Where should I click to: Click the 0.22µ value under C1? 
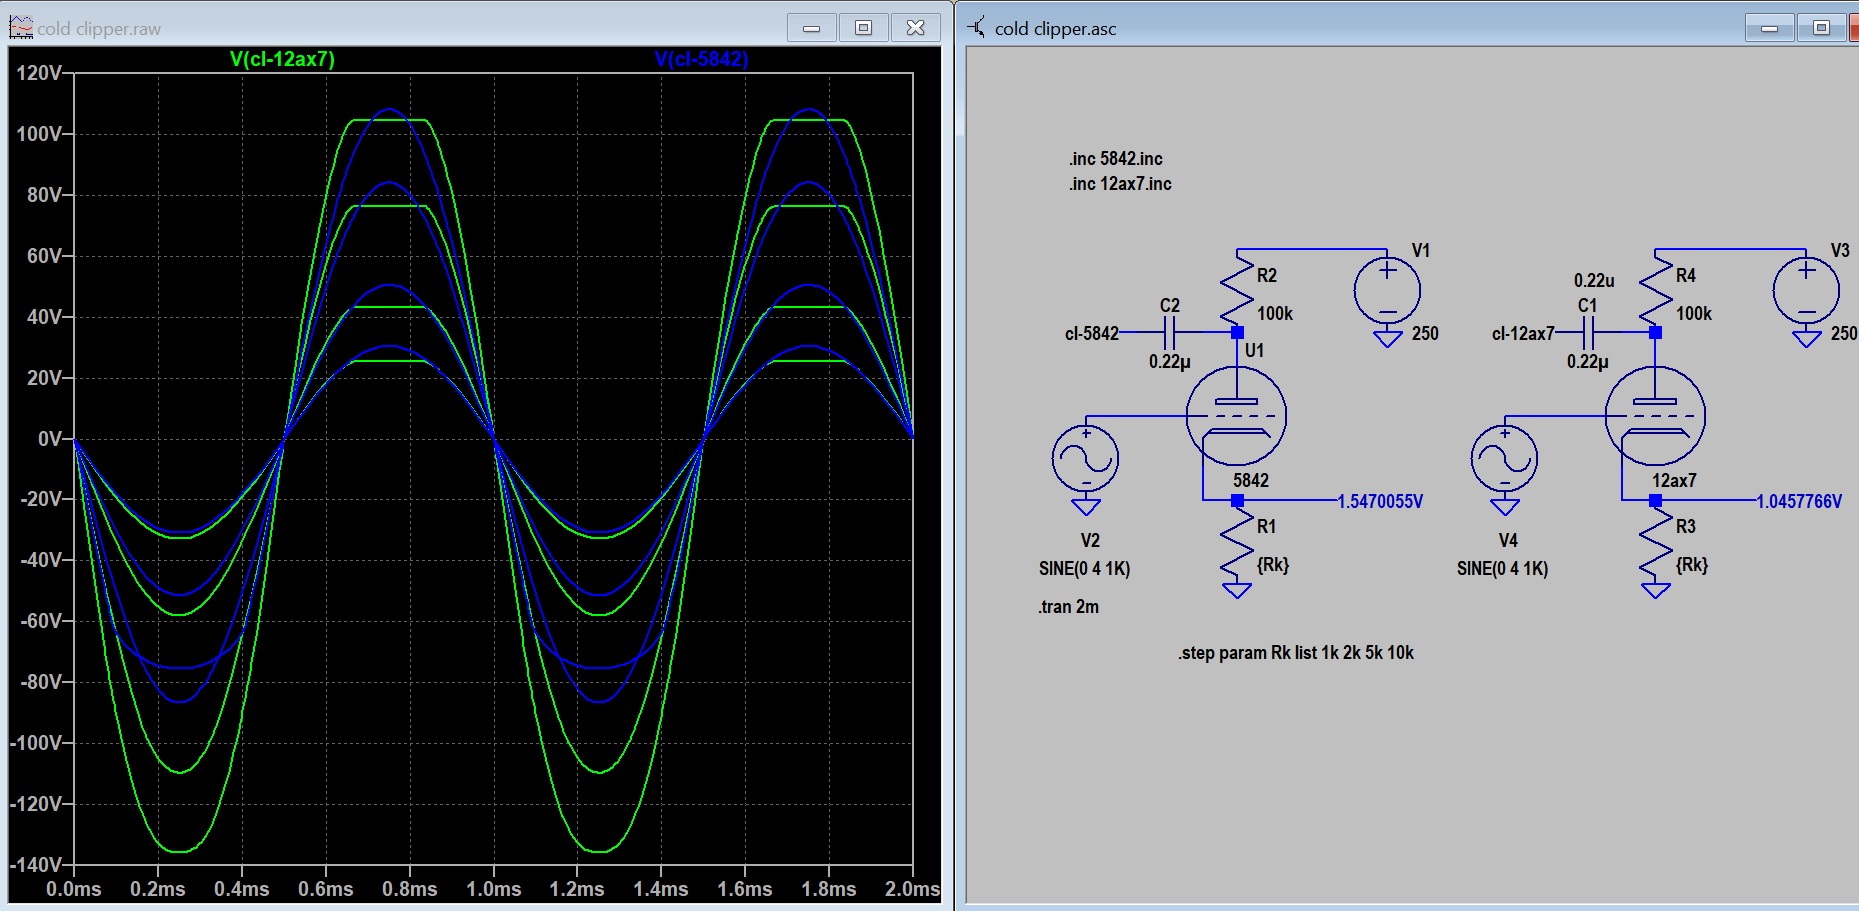pos(1587,361)
